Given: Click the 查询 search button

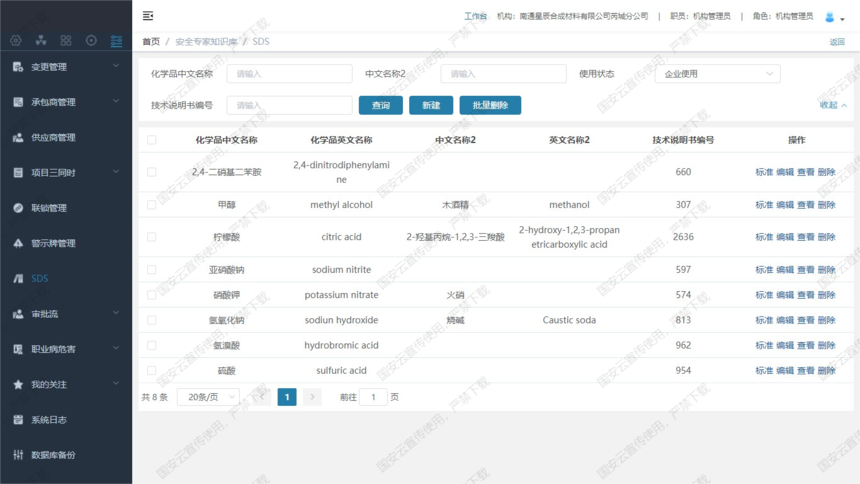Looking at the screenshot, I should tap(381, 105).
